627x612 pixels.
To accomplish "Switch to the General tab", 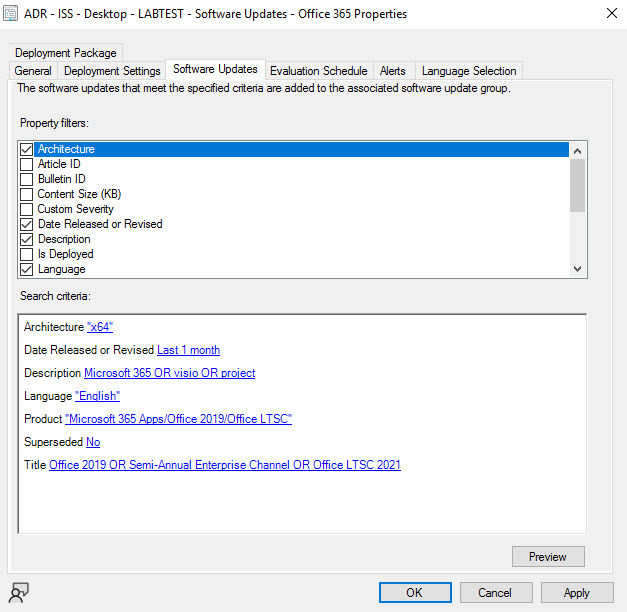I will click(33, 71).
